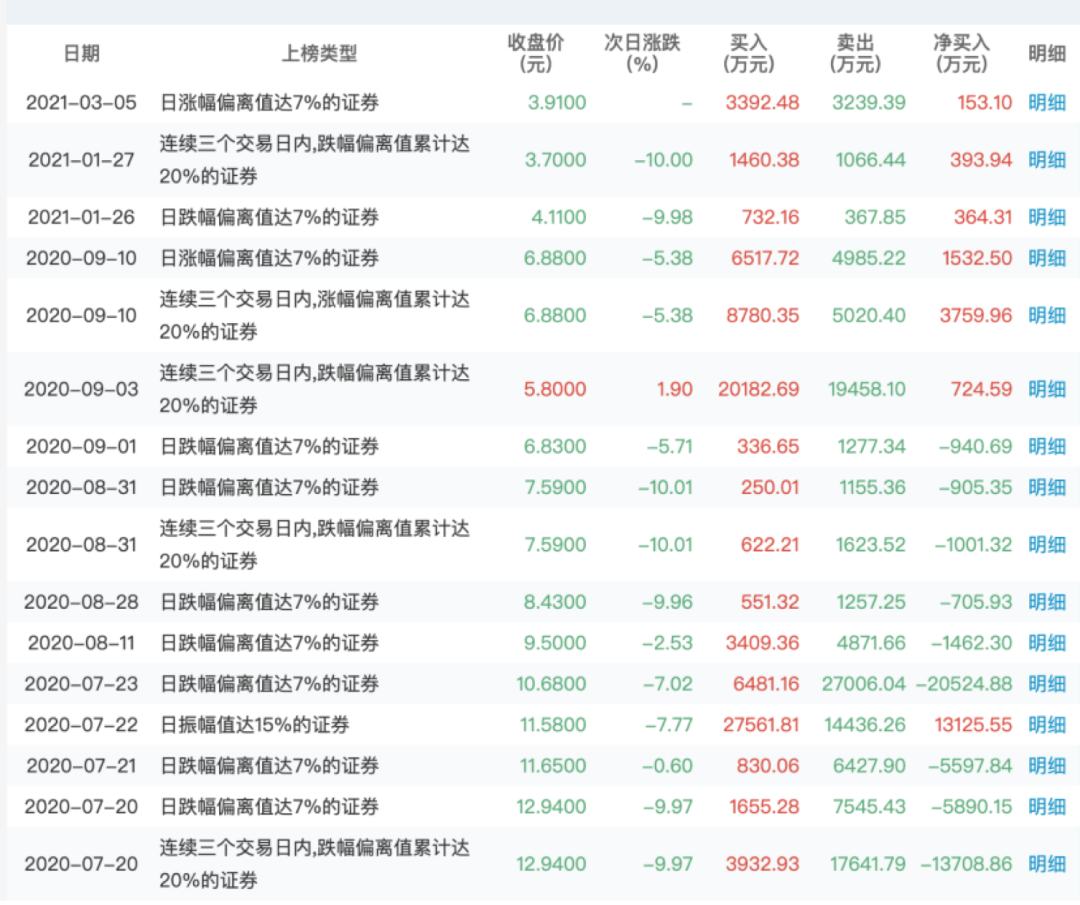Click the closing price 11.5800
Screen dimensions: 1080x905
552,725
